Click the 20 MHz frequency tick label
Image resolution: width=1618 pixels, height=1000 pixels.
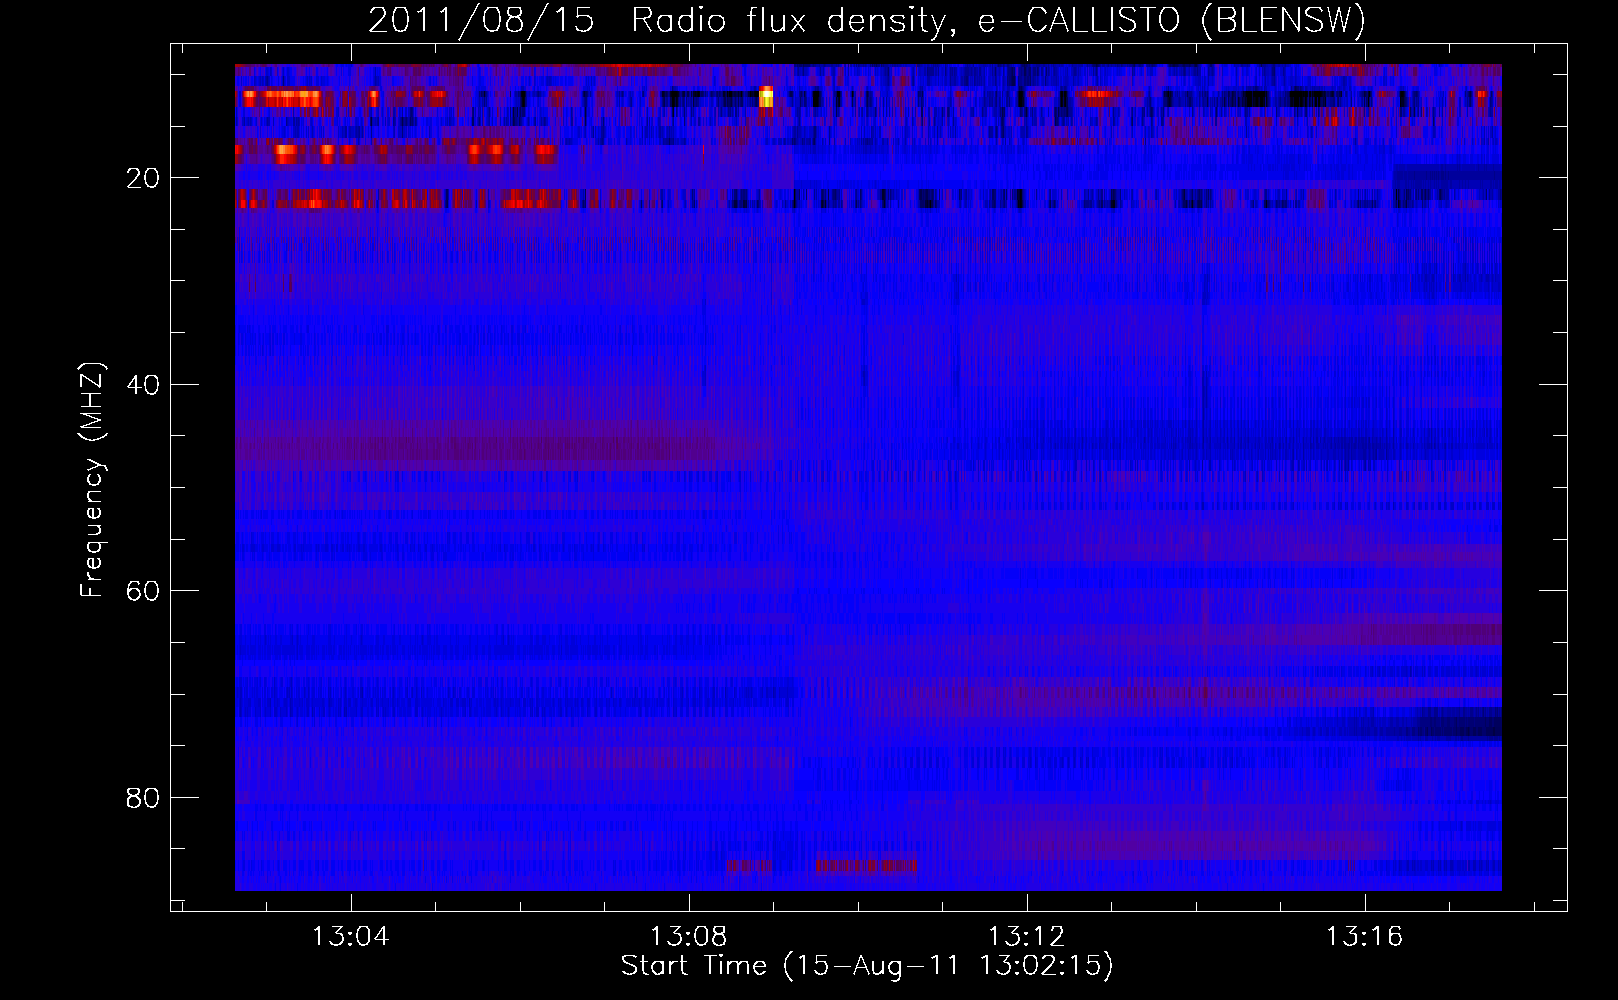click(x=143, y=178)
